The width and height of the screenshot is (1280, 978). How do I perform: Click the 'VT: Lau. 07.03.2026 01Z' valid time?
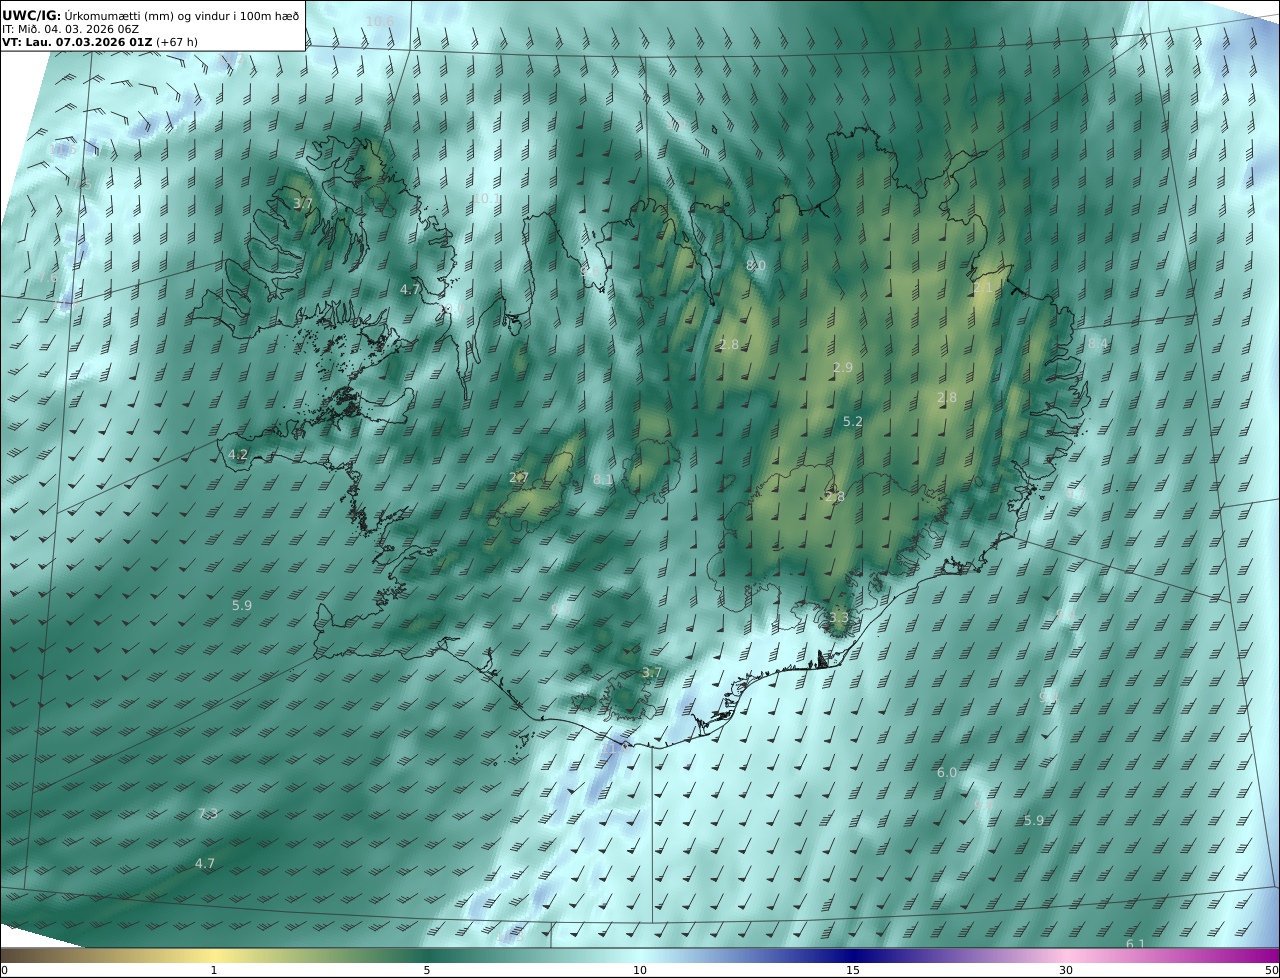[78, 43]
